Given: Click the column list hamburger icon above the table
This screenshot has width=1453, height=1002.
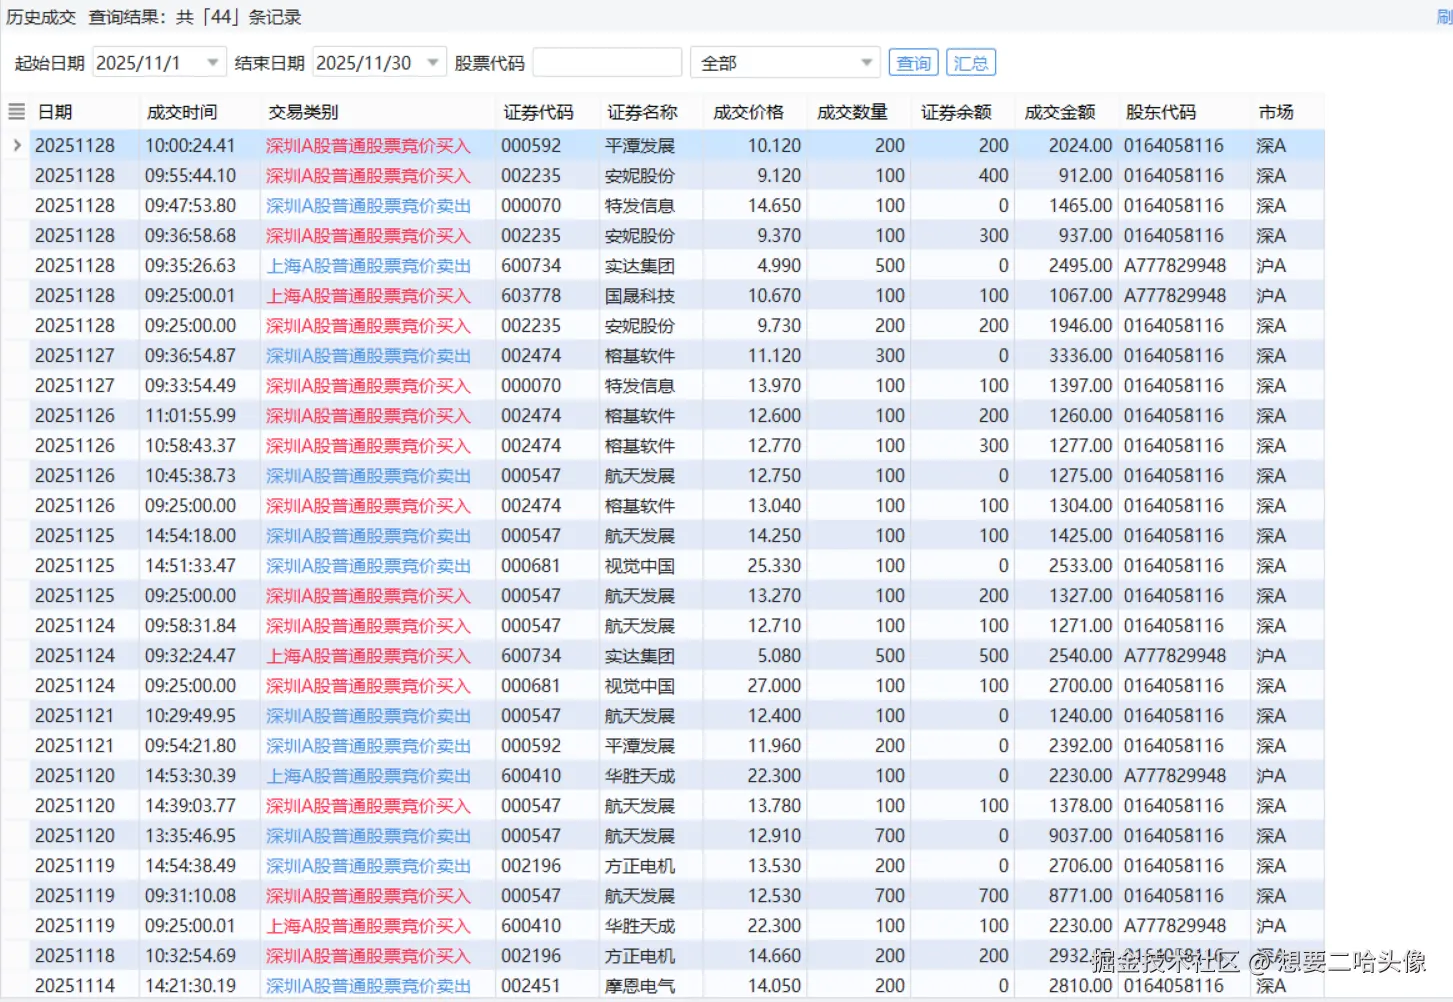Looking at the screenshot, I should (x=16, y=111).
